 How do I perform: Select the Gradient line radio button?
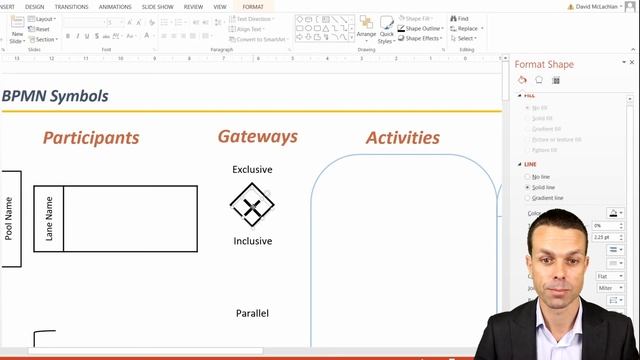click(x=527, y=198)
